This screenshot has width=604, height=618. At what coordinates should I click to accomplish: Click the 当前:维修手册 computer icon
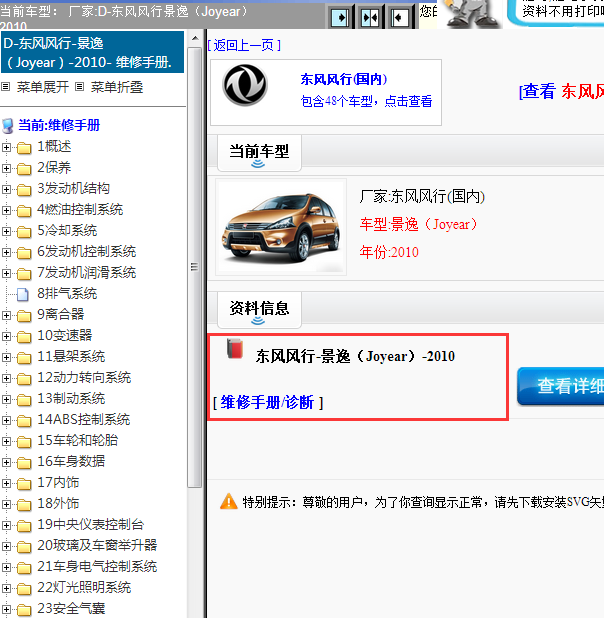[x=8, y=126]
